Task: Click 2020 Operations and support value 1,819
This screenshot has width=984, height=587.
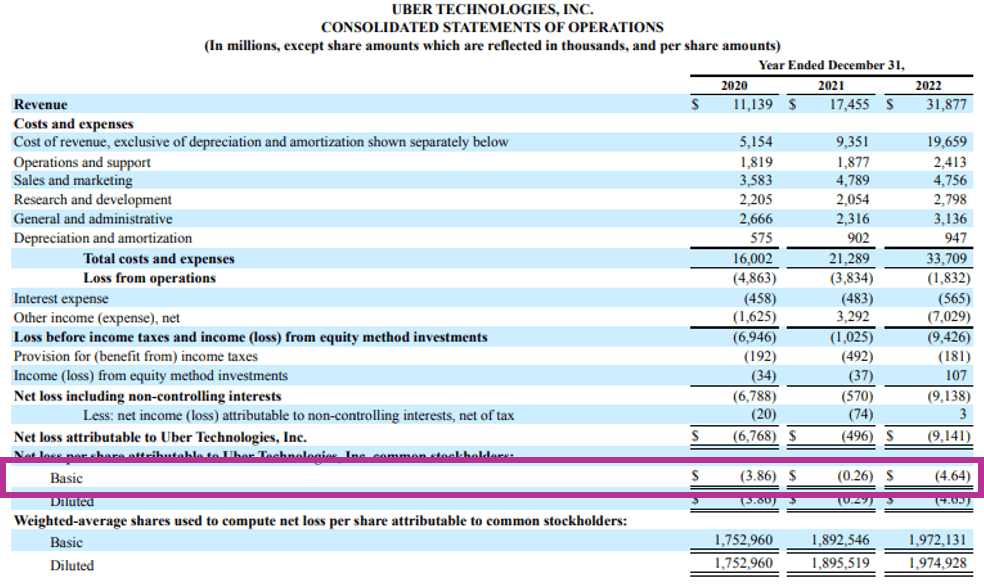Action: (x=756, y=162)
